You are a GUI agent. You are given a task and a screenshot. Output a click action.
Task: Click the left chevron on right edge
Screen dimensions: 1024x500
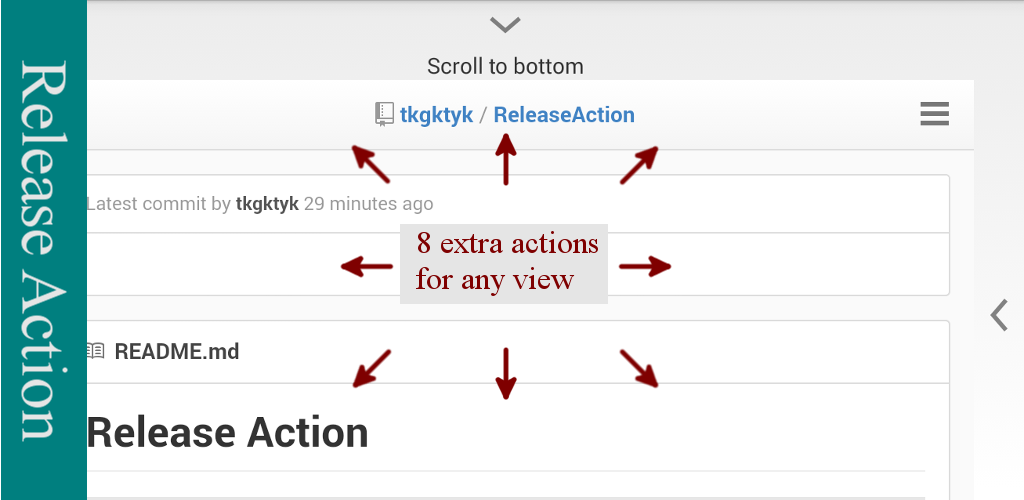click(x=998, y=314)
